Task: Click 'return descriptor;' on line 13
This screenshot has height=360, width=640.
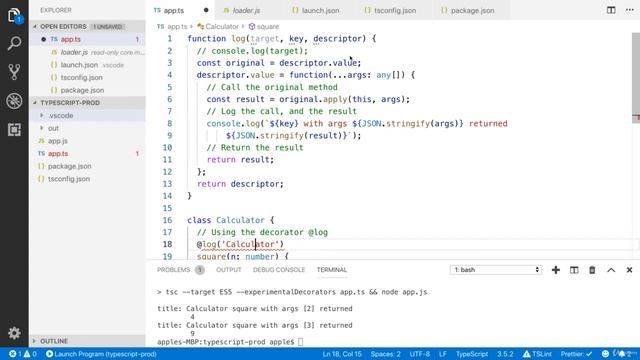Action: tap(240, 184)
